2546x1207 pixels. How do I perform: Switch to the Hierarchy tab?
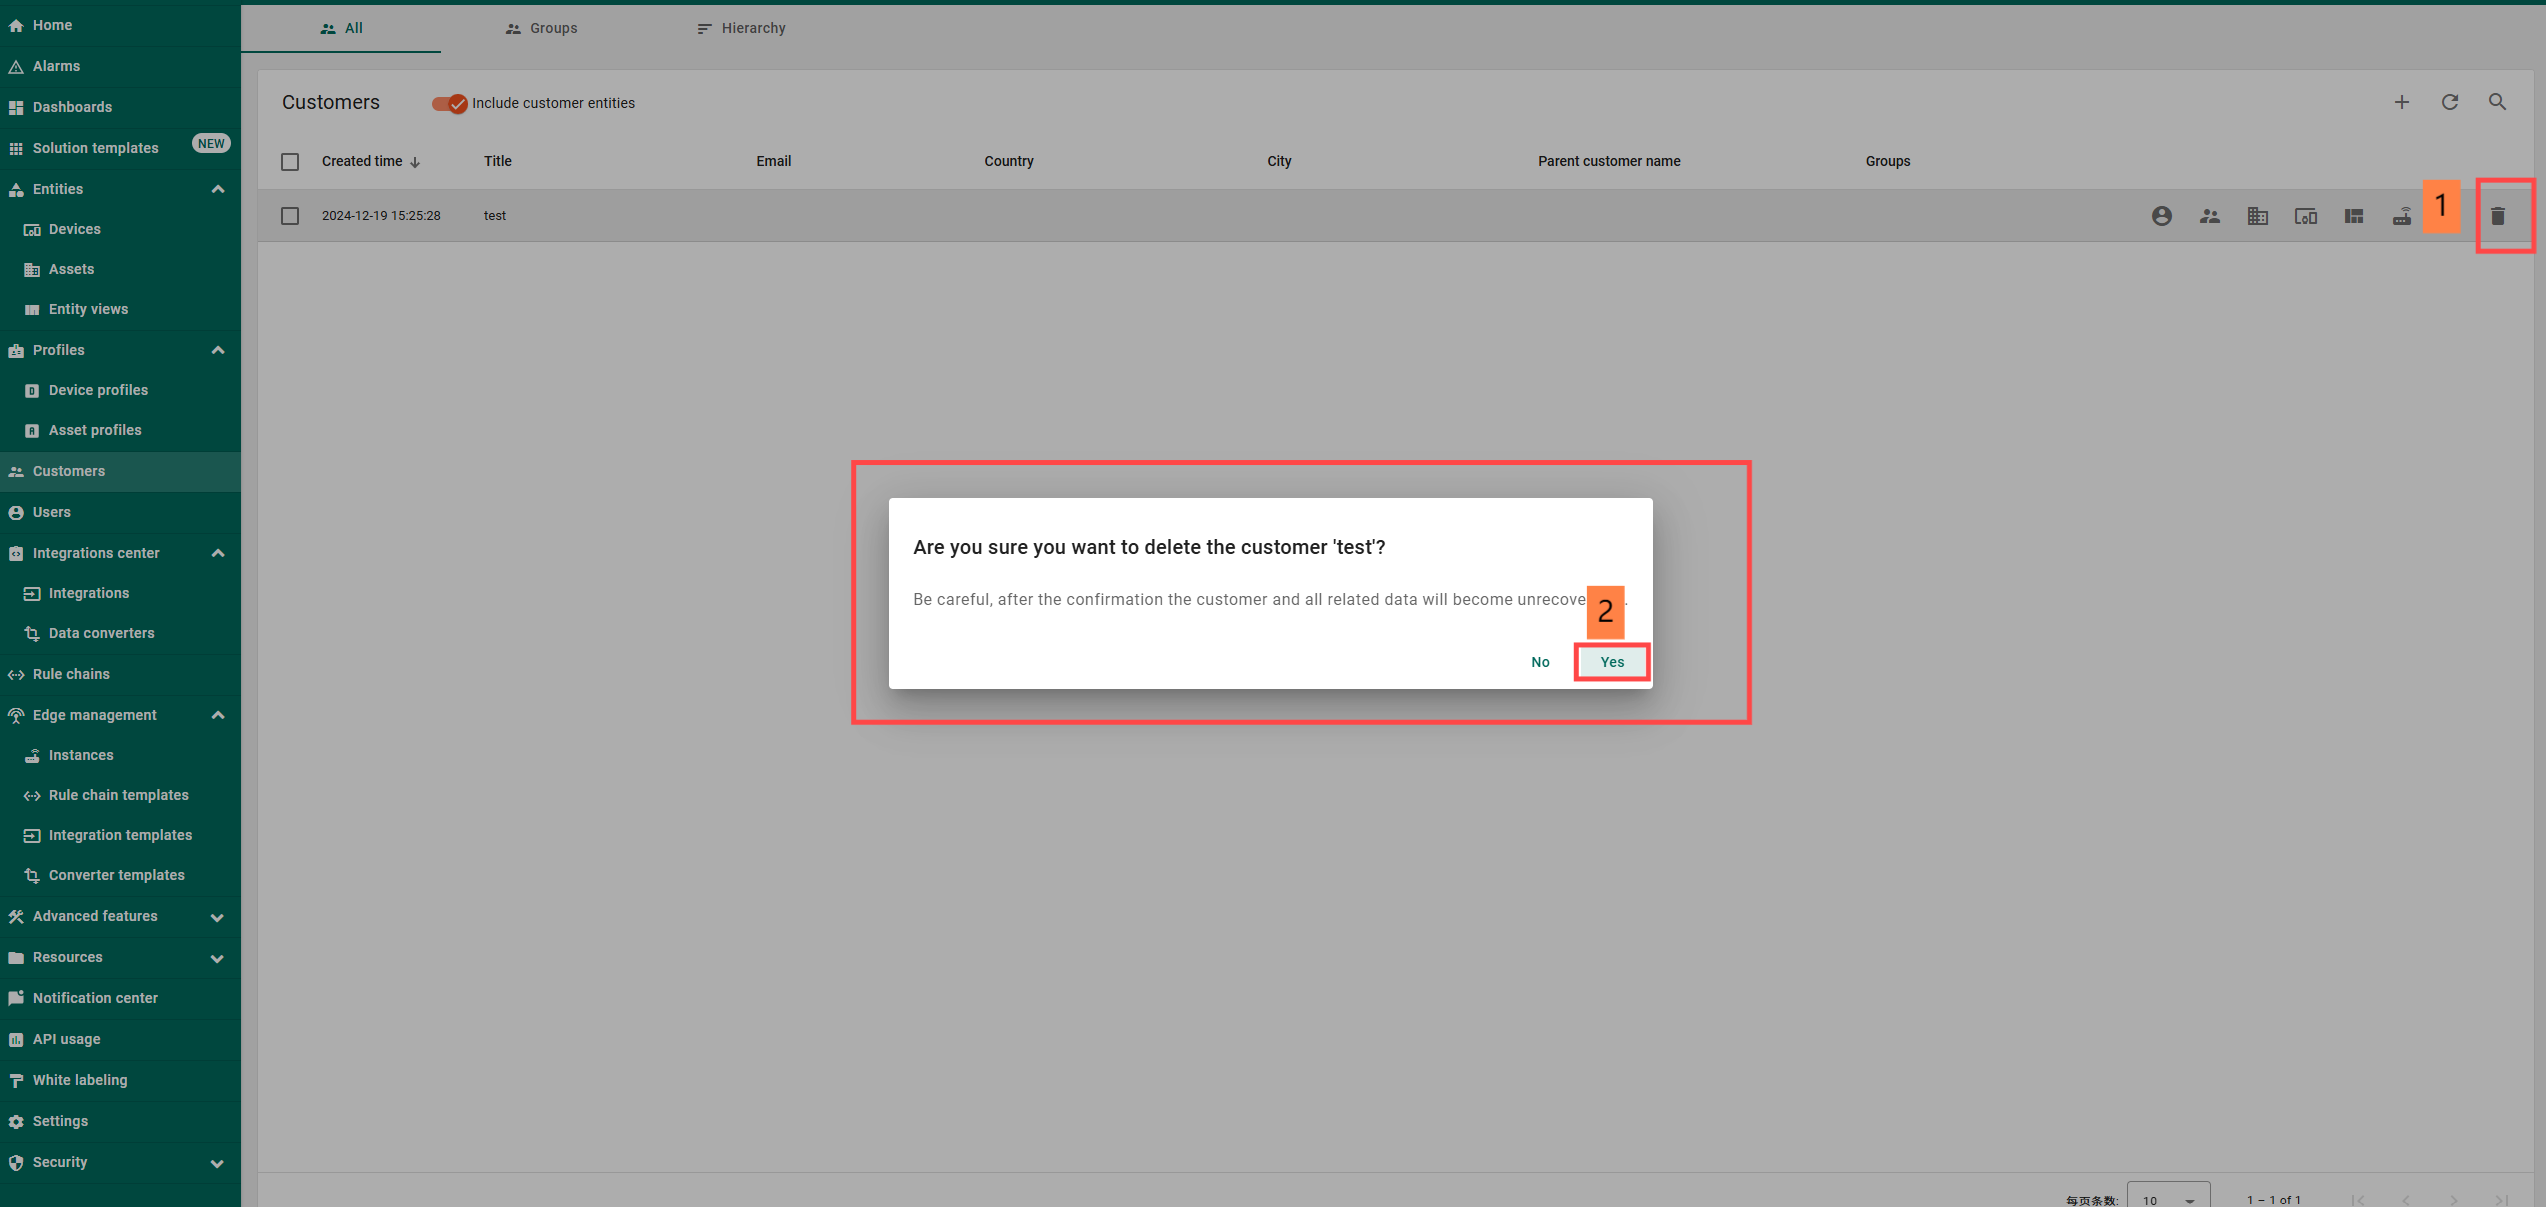741,28
